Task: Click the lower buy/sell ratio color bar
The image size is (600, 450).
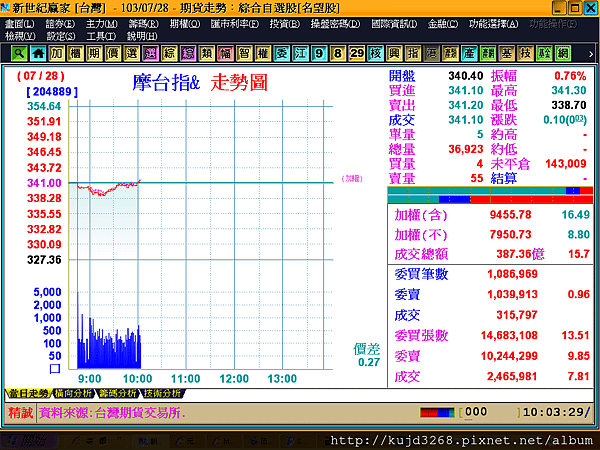Action: (490, 199)
